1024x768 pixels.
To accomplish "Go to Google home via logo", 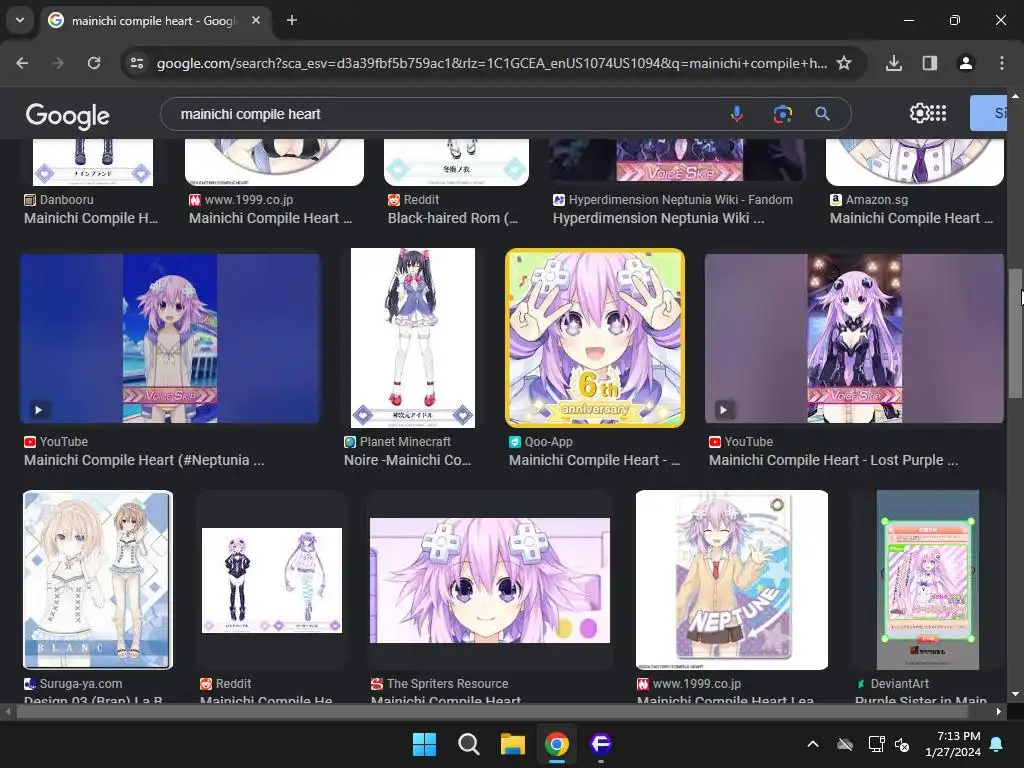I will click(68, 115).
